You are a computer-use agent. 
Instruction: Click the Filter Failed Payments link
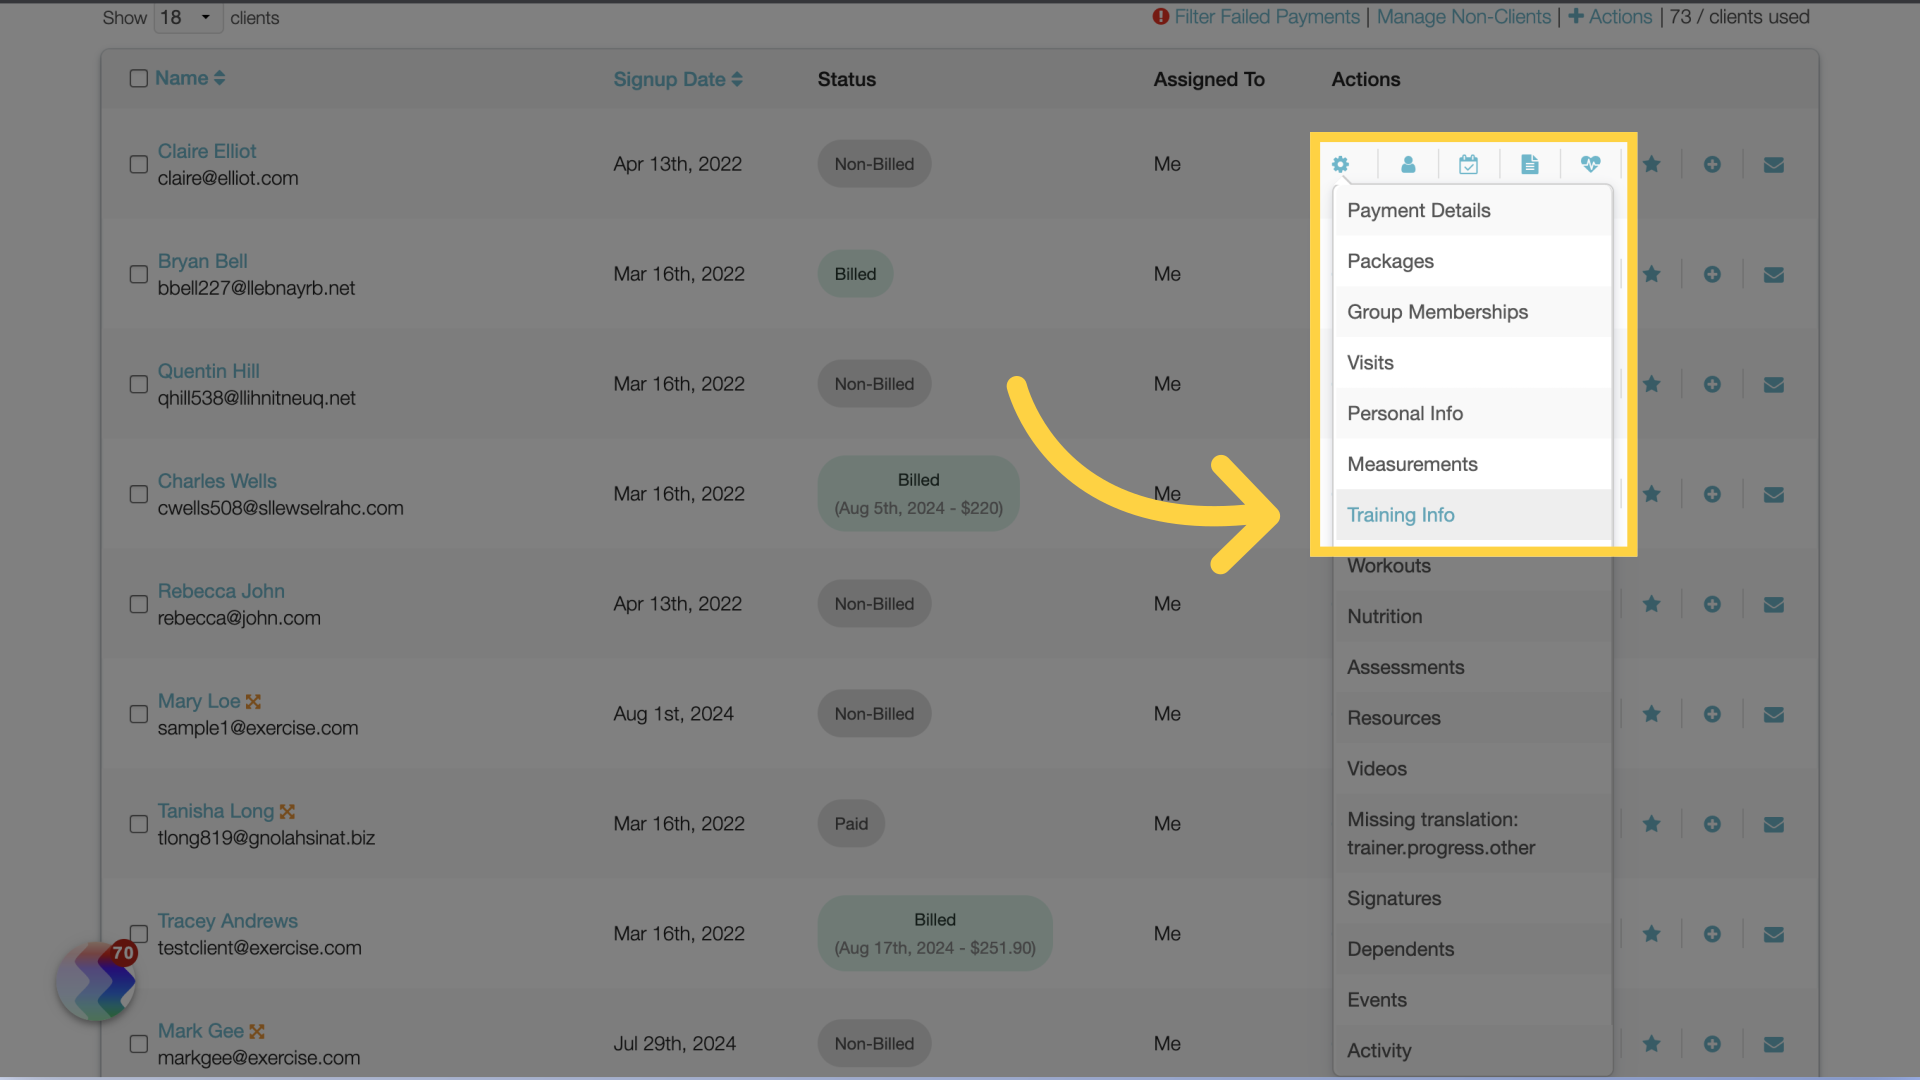coord(1267,16)
